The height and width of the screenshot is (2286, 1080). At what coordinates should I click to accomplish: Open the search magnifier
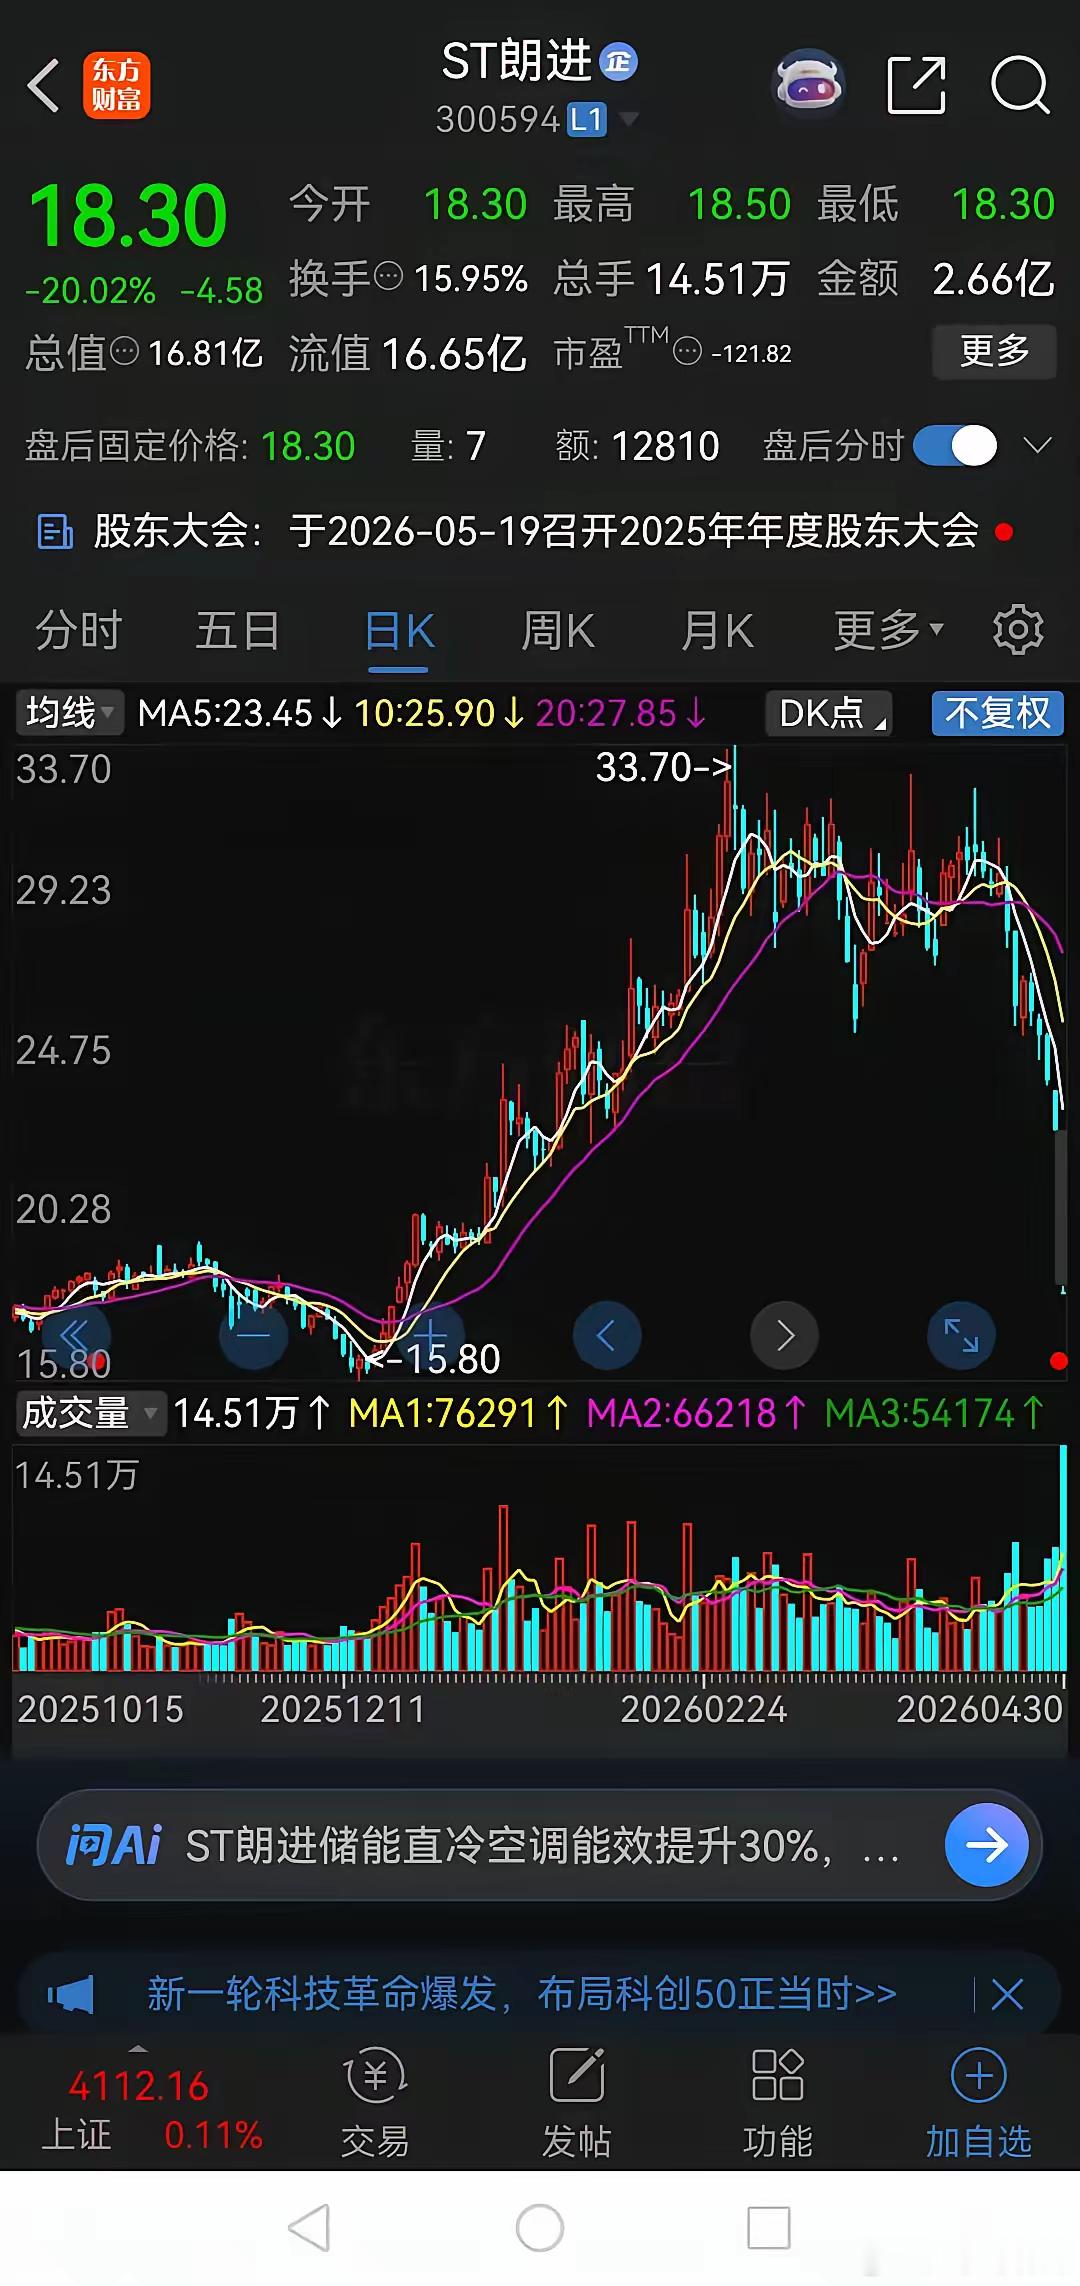pos(1020,86)
